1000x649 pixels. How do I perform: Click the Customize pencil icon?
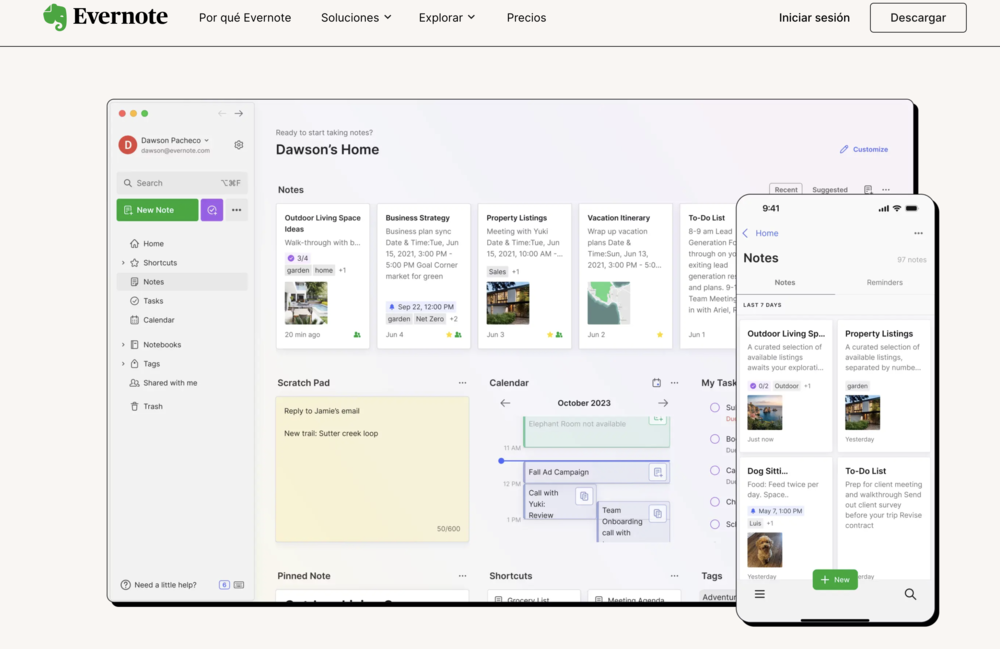tap(844, 149)
